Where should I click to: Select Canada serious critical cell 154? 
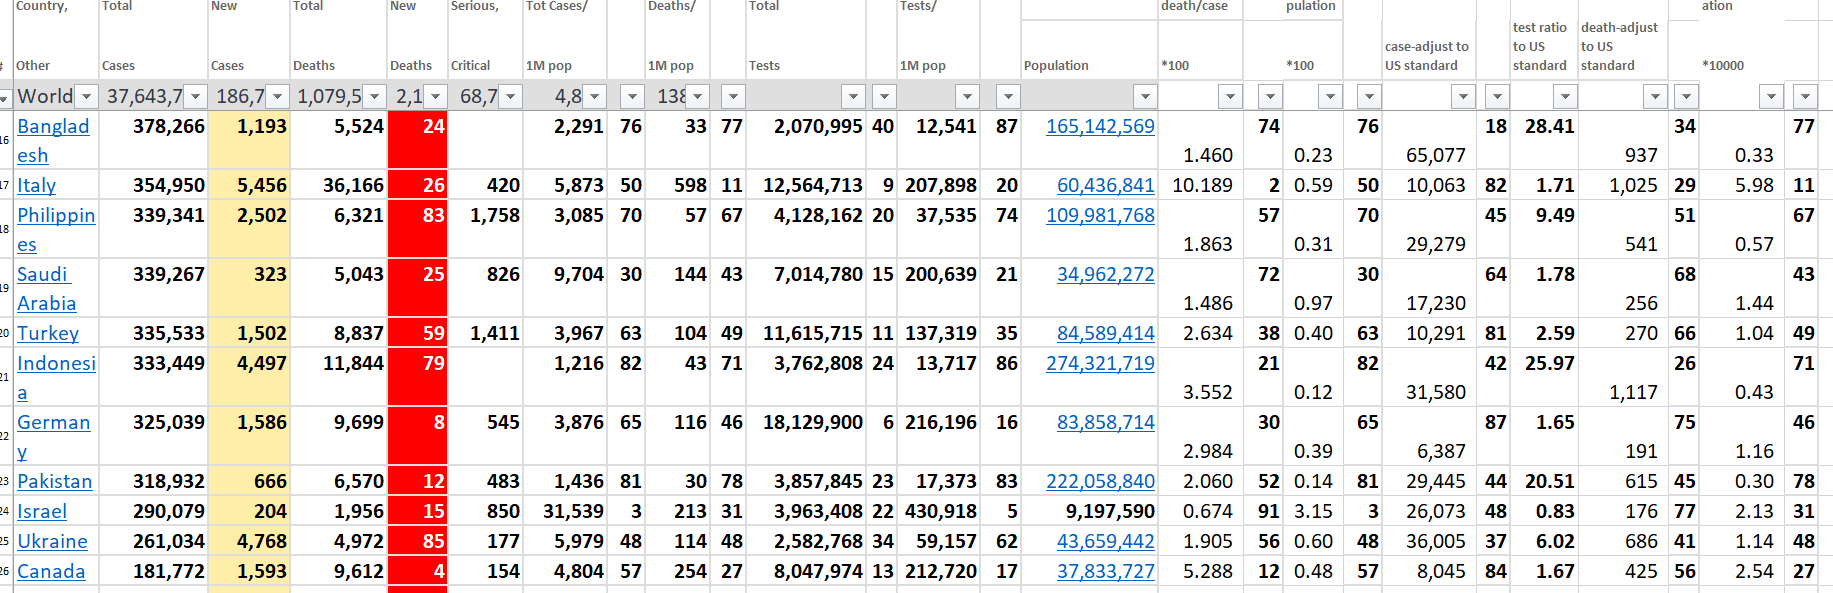point(485,571)
